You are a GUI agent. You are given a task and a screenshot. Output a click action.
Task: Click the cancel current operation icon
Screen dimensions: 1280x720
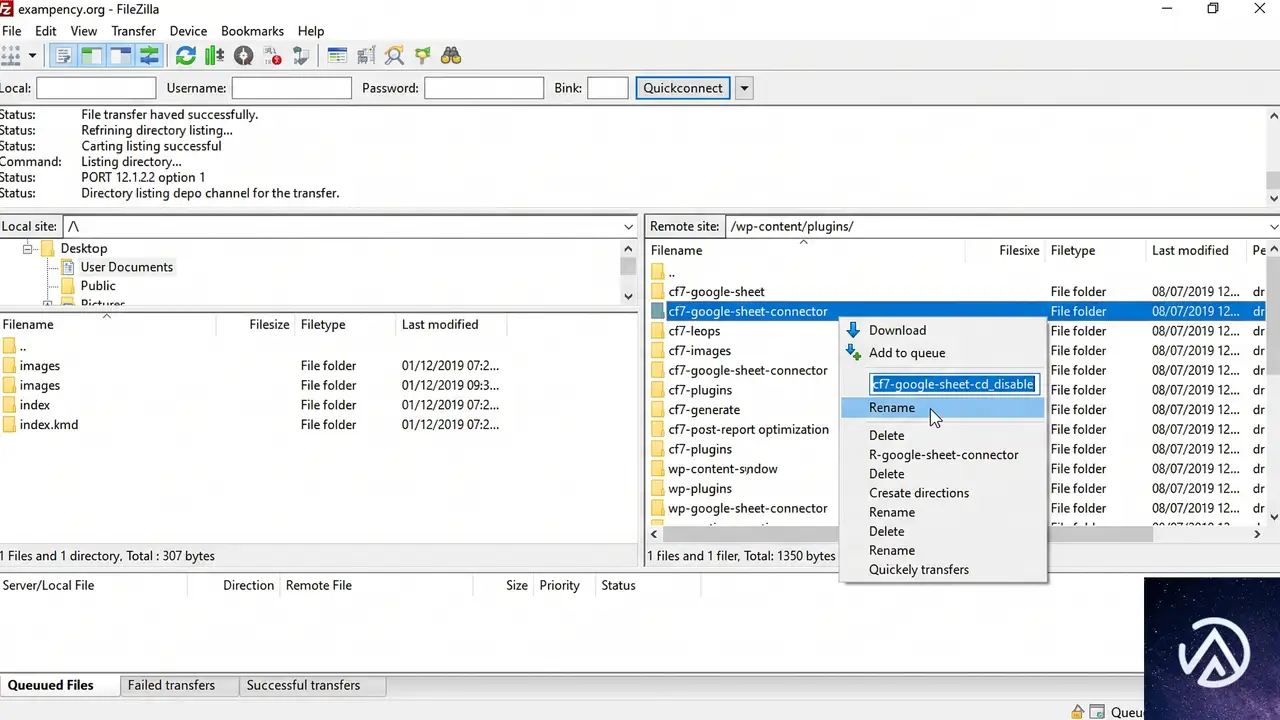coord(243,56)
